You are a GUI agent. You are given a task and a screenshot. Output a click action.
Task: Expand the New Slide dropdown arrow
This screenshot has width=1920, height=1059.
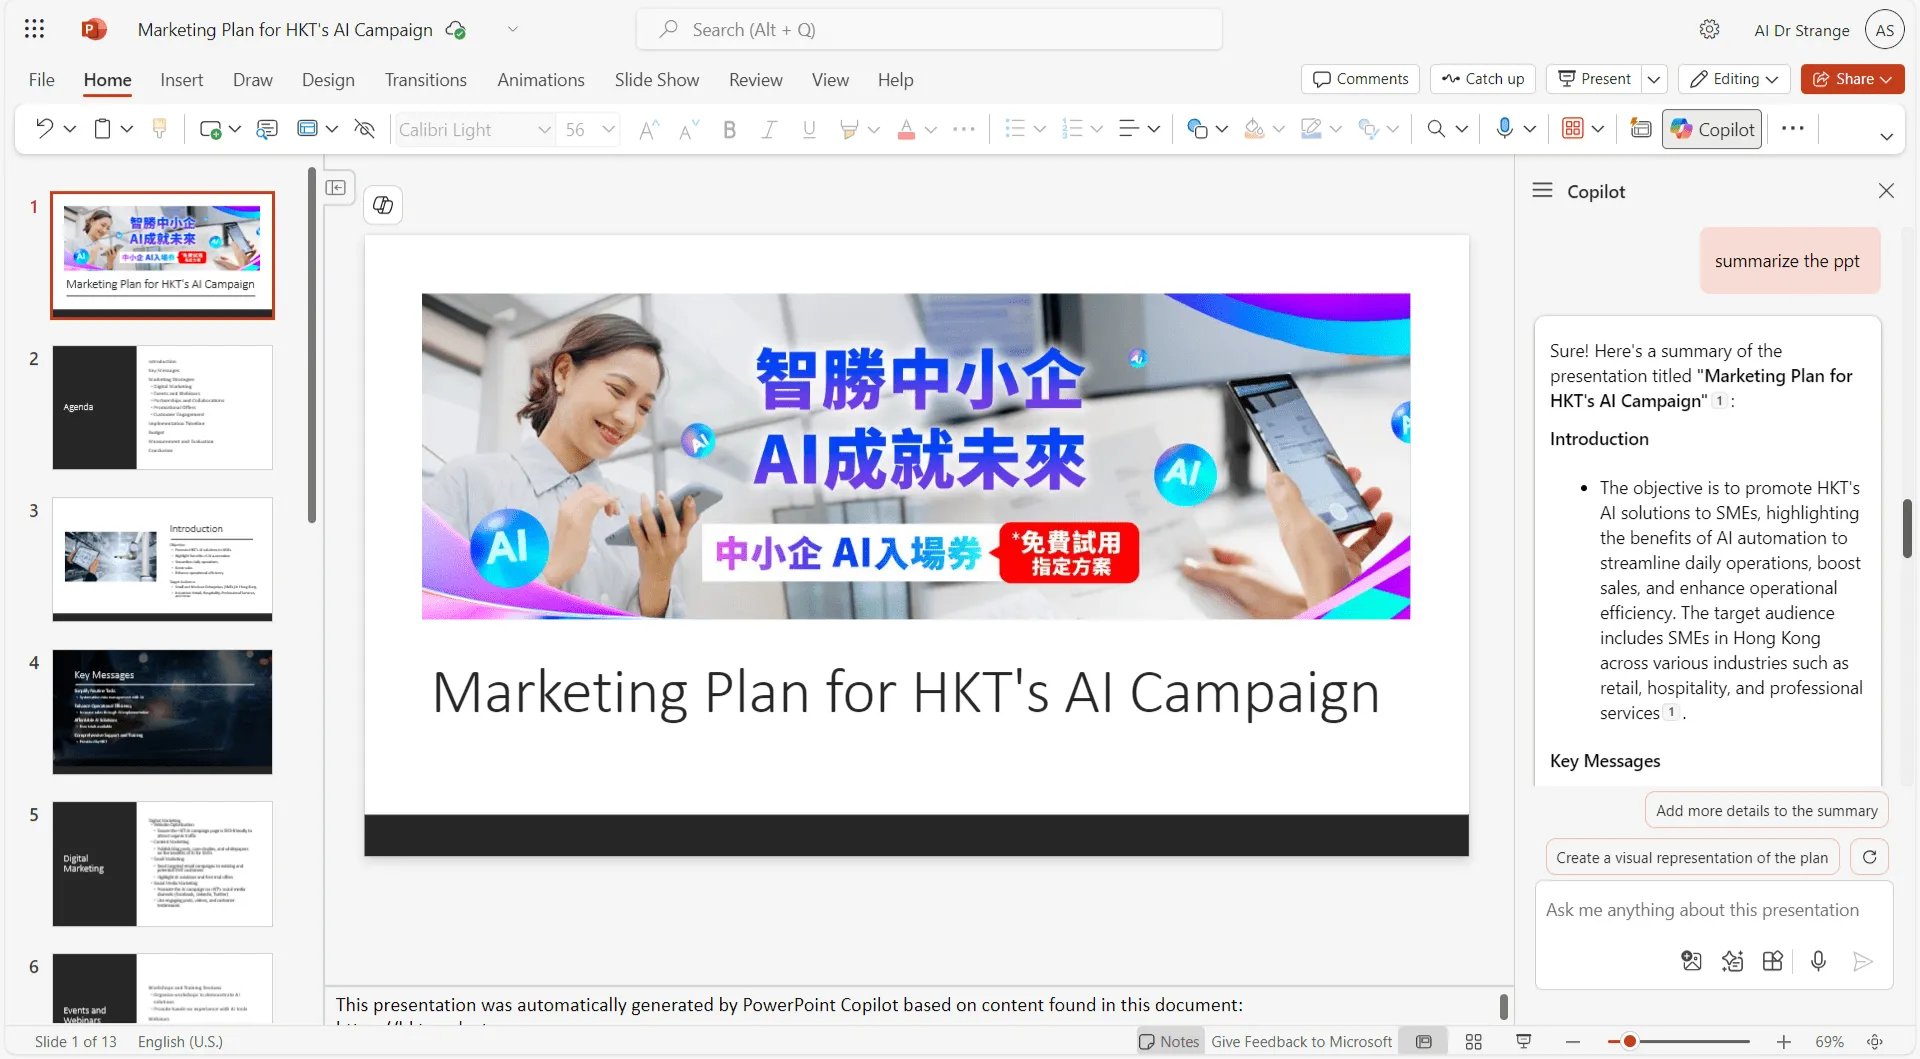click(x=235, y=128)
